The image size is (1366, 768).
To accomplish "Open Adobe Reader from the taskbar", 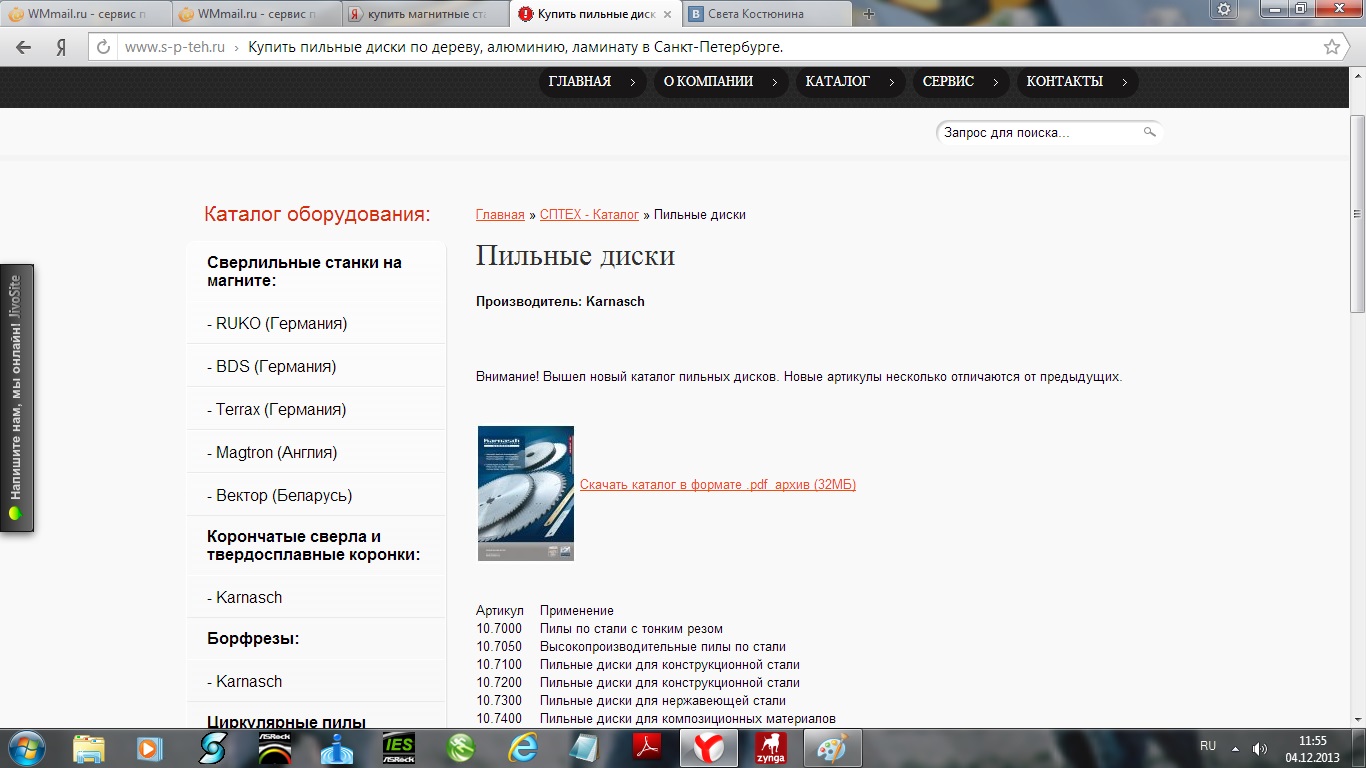I will pos(647,748).
